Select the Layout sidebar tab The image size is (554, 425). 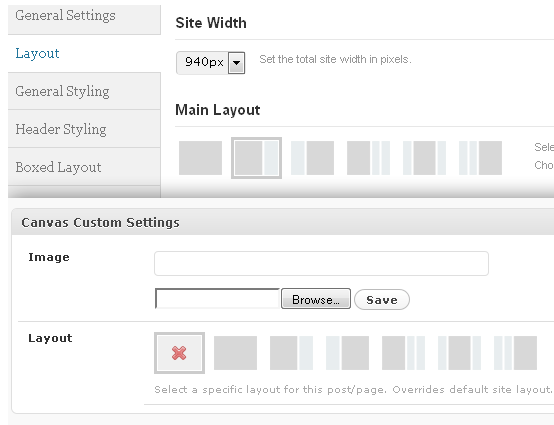84,54
